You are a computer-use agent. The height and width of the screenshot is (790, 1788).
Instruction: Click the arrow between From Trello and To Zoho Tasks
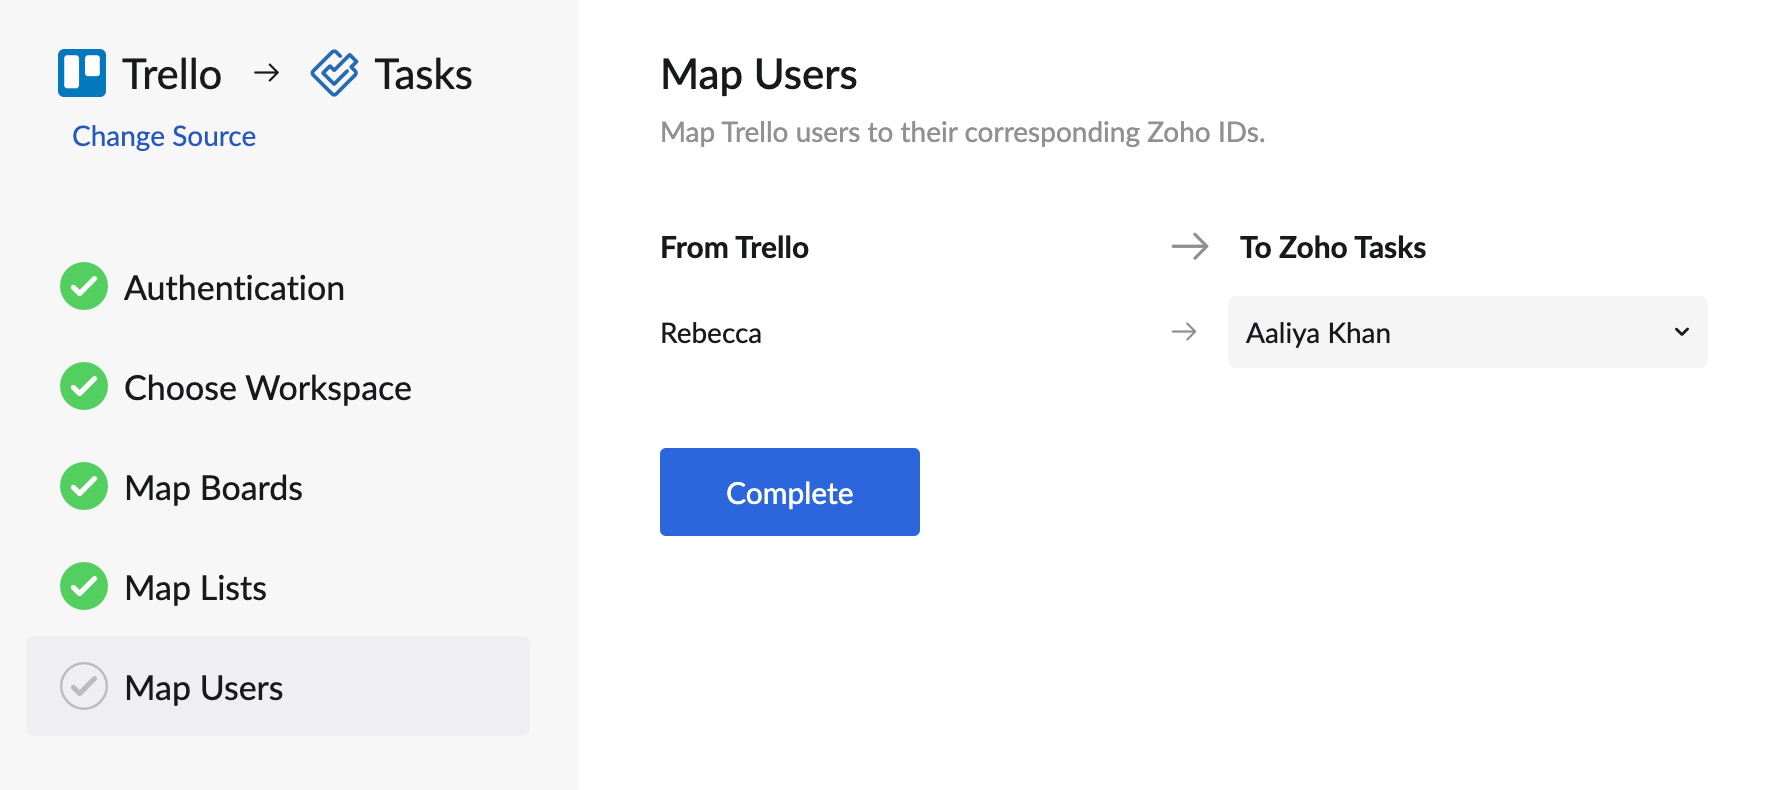(x=1189, y=247)
